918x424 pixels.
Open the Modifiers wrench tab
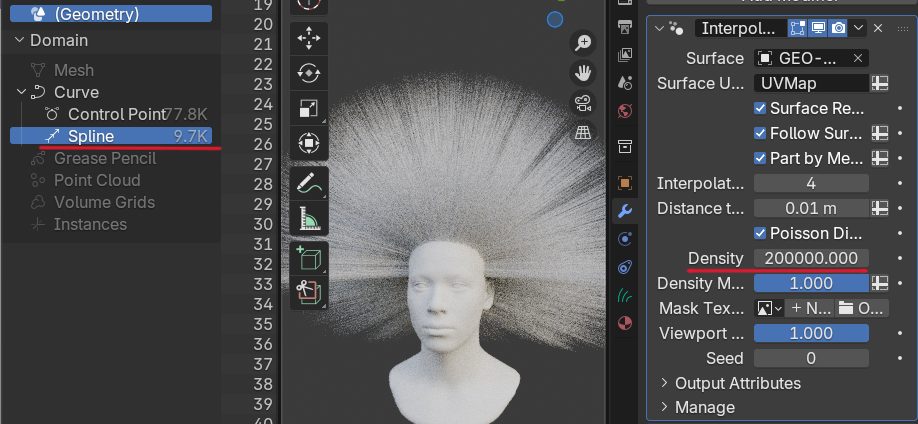pos(625,211)
